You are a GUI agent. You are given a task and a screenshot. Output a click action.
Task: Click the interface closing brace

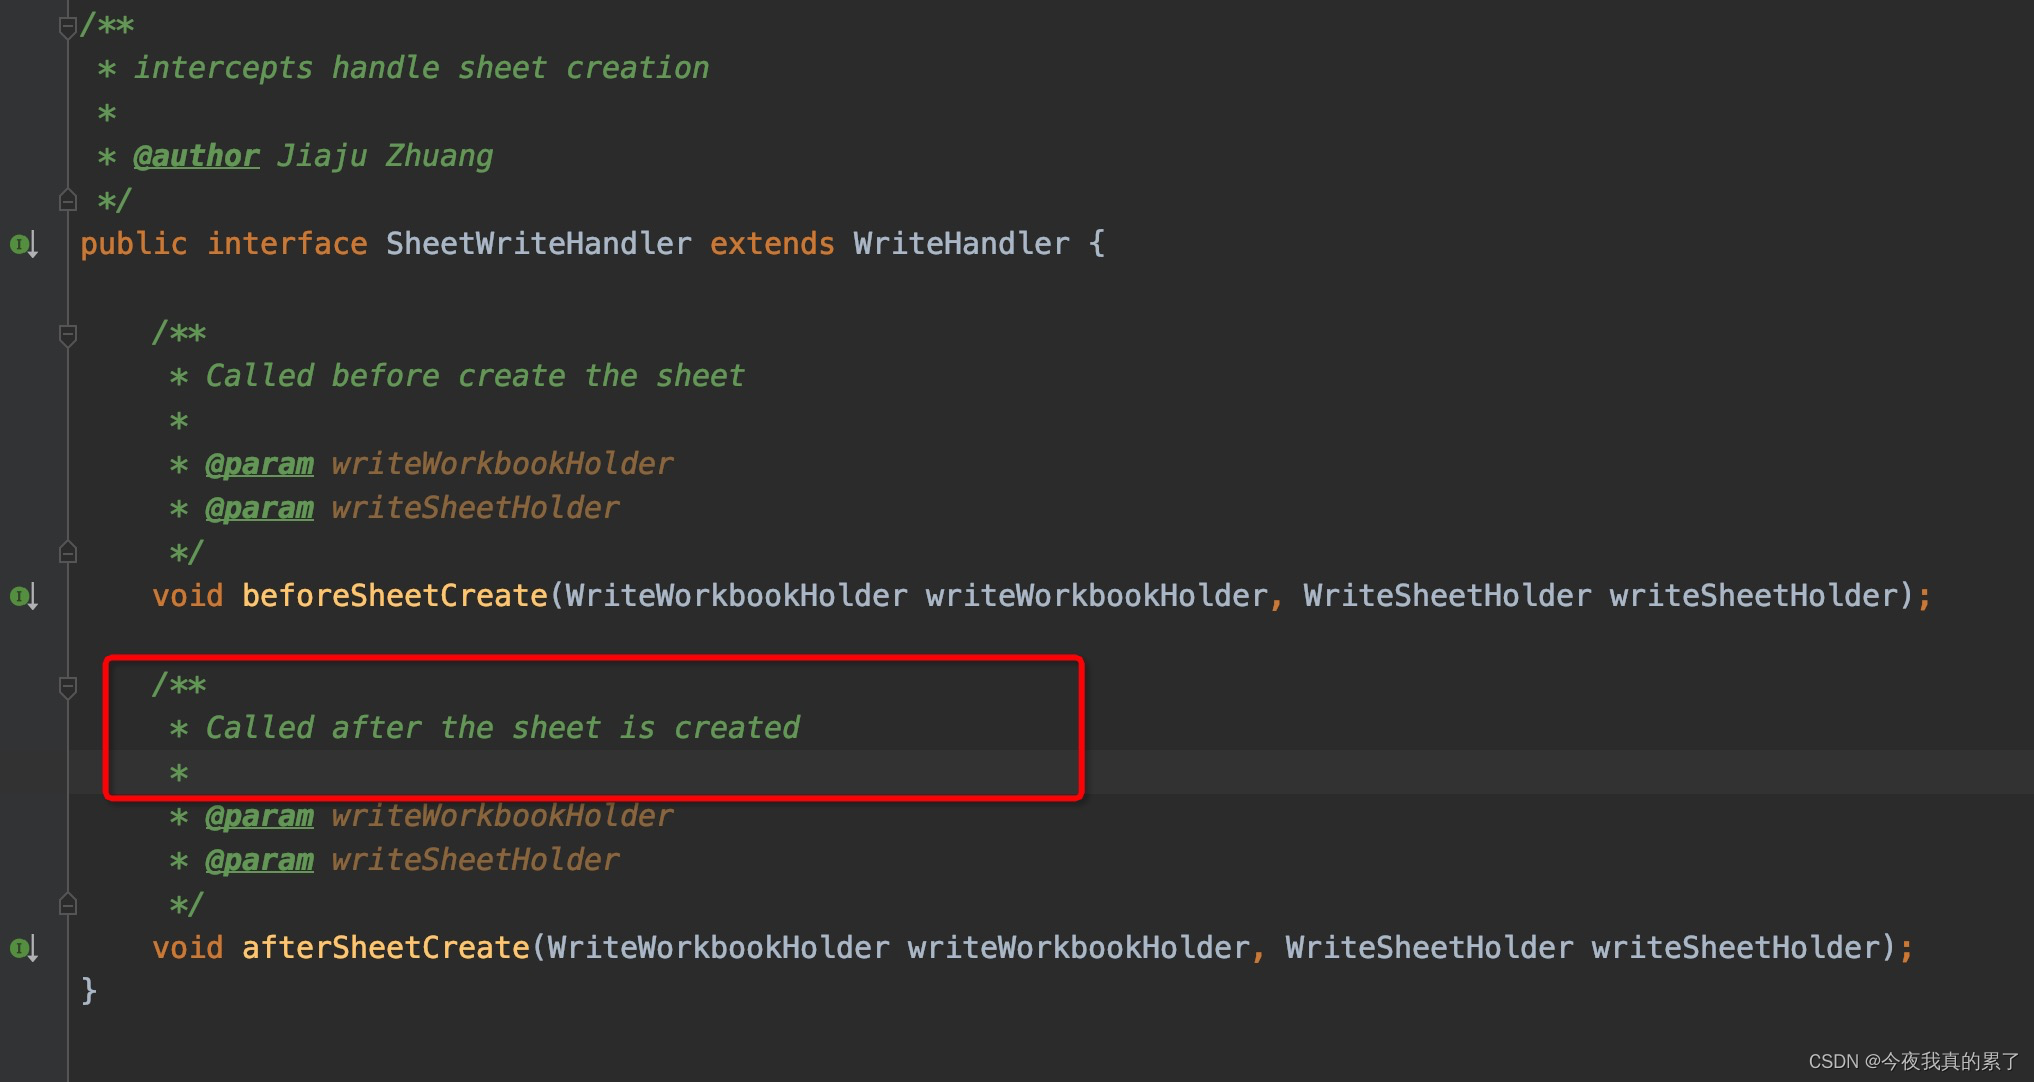click(x=88, y=990)
